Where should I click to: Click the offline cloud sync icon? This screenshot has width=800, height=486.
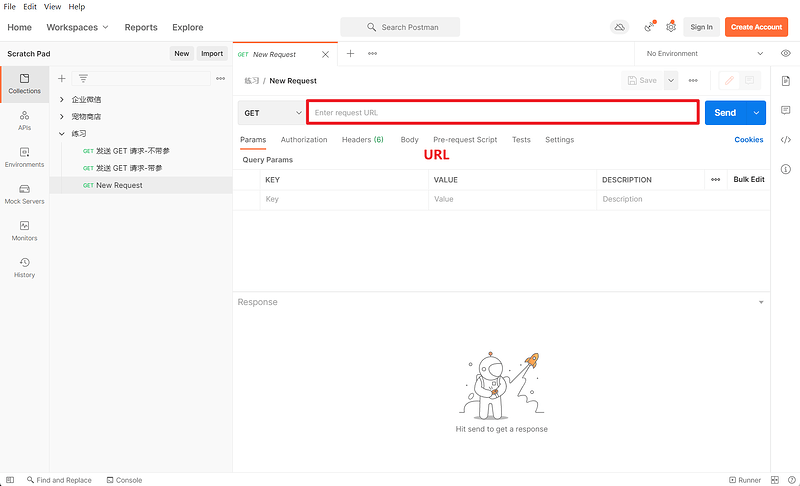[619, 27]
